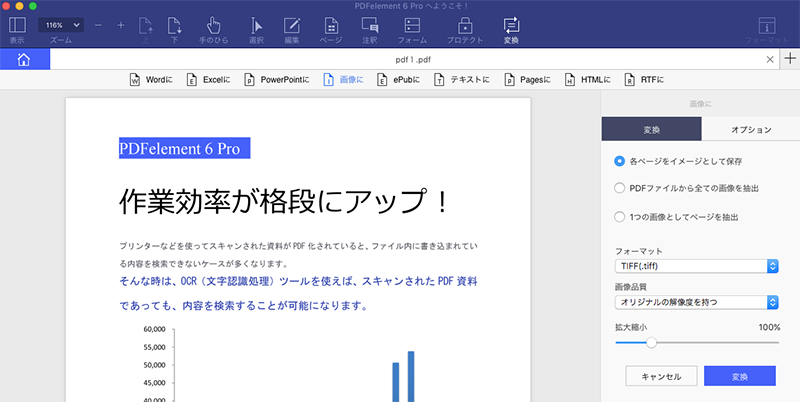The height and width of the screenshot is (402, 800).
Task: Choose PDFファイルから全ての画像を抽出 radio option
Action: pos(620,187)
